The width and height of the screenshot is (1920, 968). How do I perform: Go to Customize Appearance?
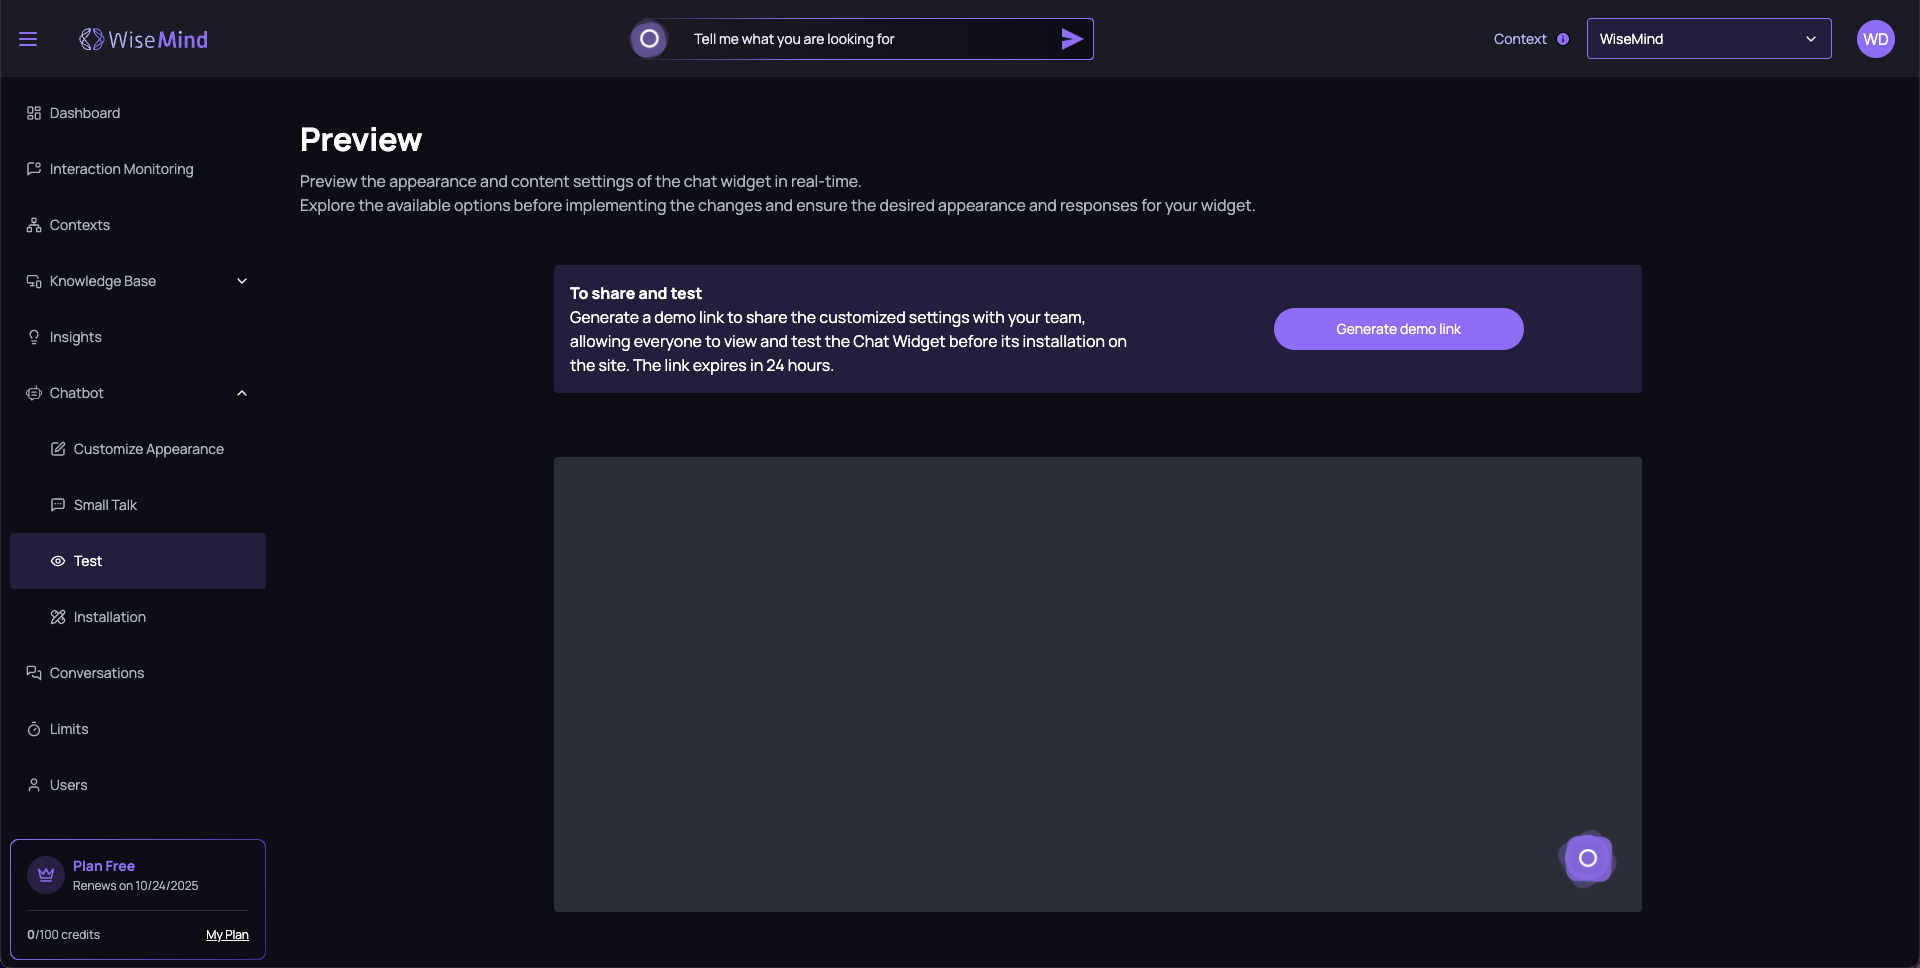[148, 449]
